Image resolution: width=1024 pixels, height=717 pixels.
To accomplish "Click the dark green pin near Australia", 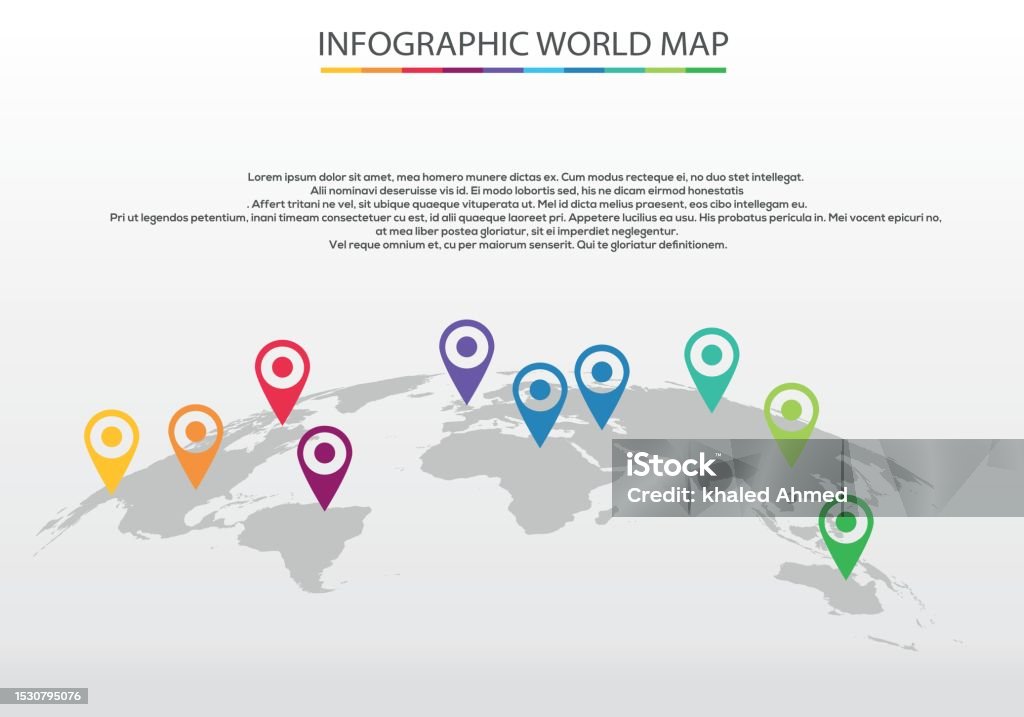I will coord(846,537).
